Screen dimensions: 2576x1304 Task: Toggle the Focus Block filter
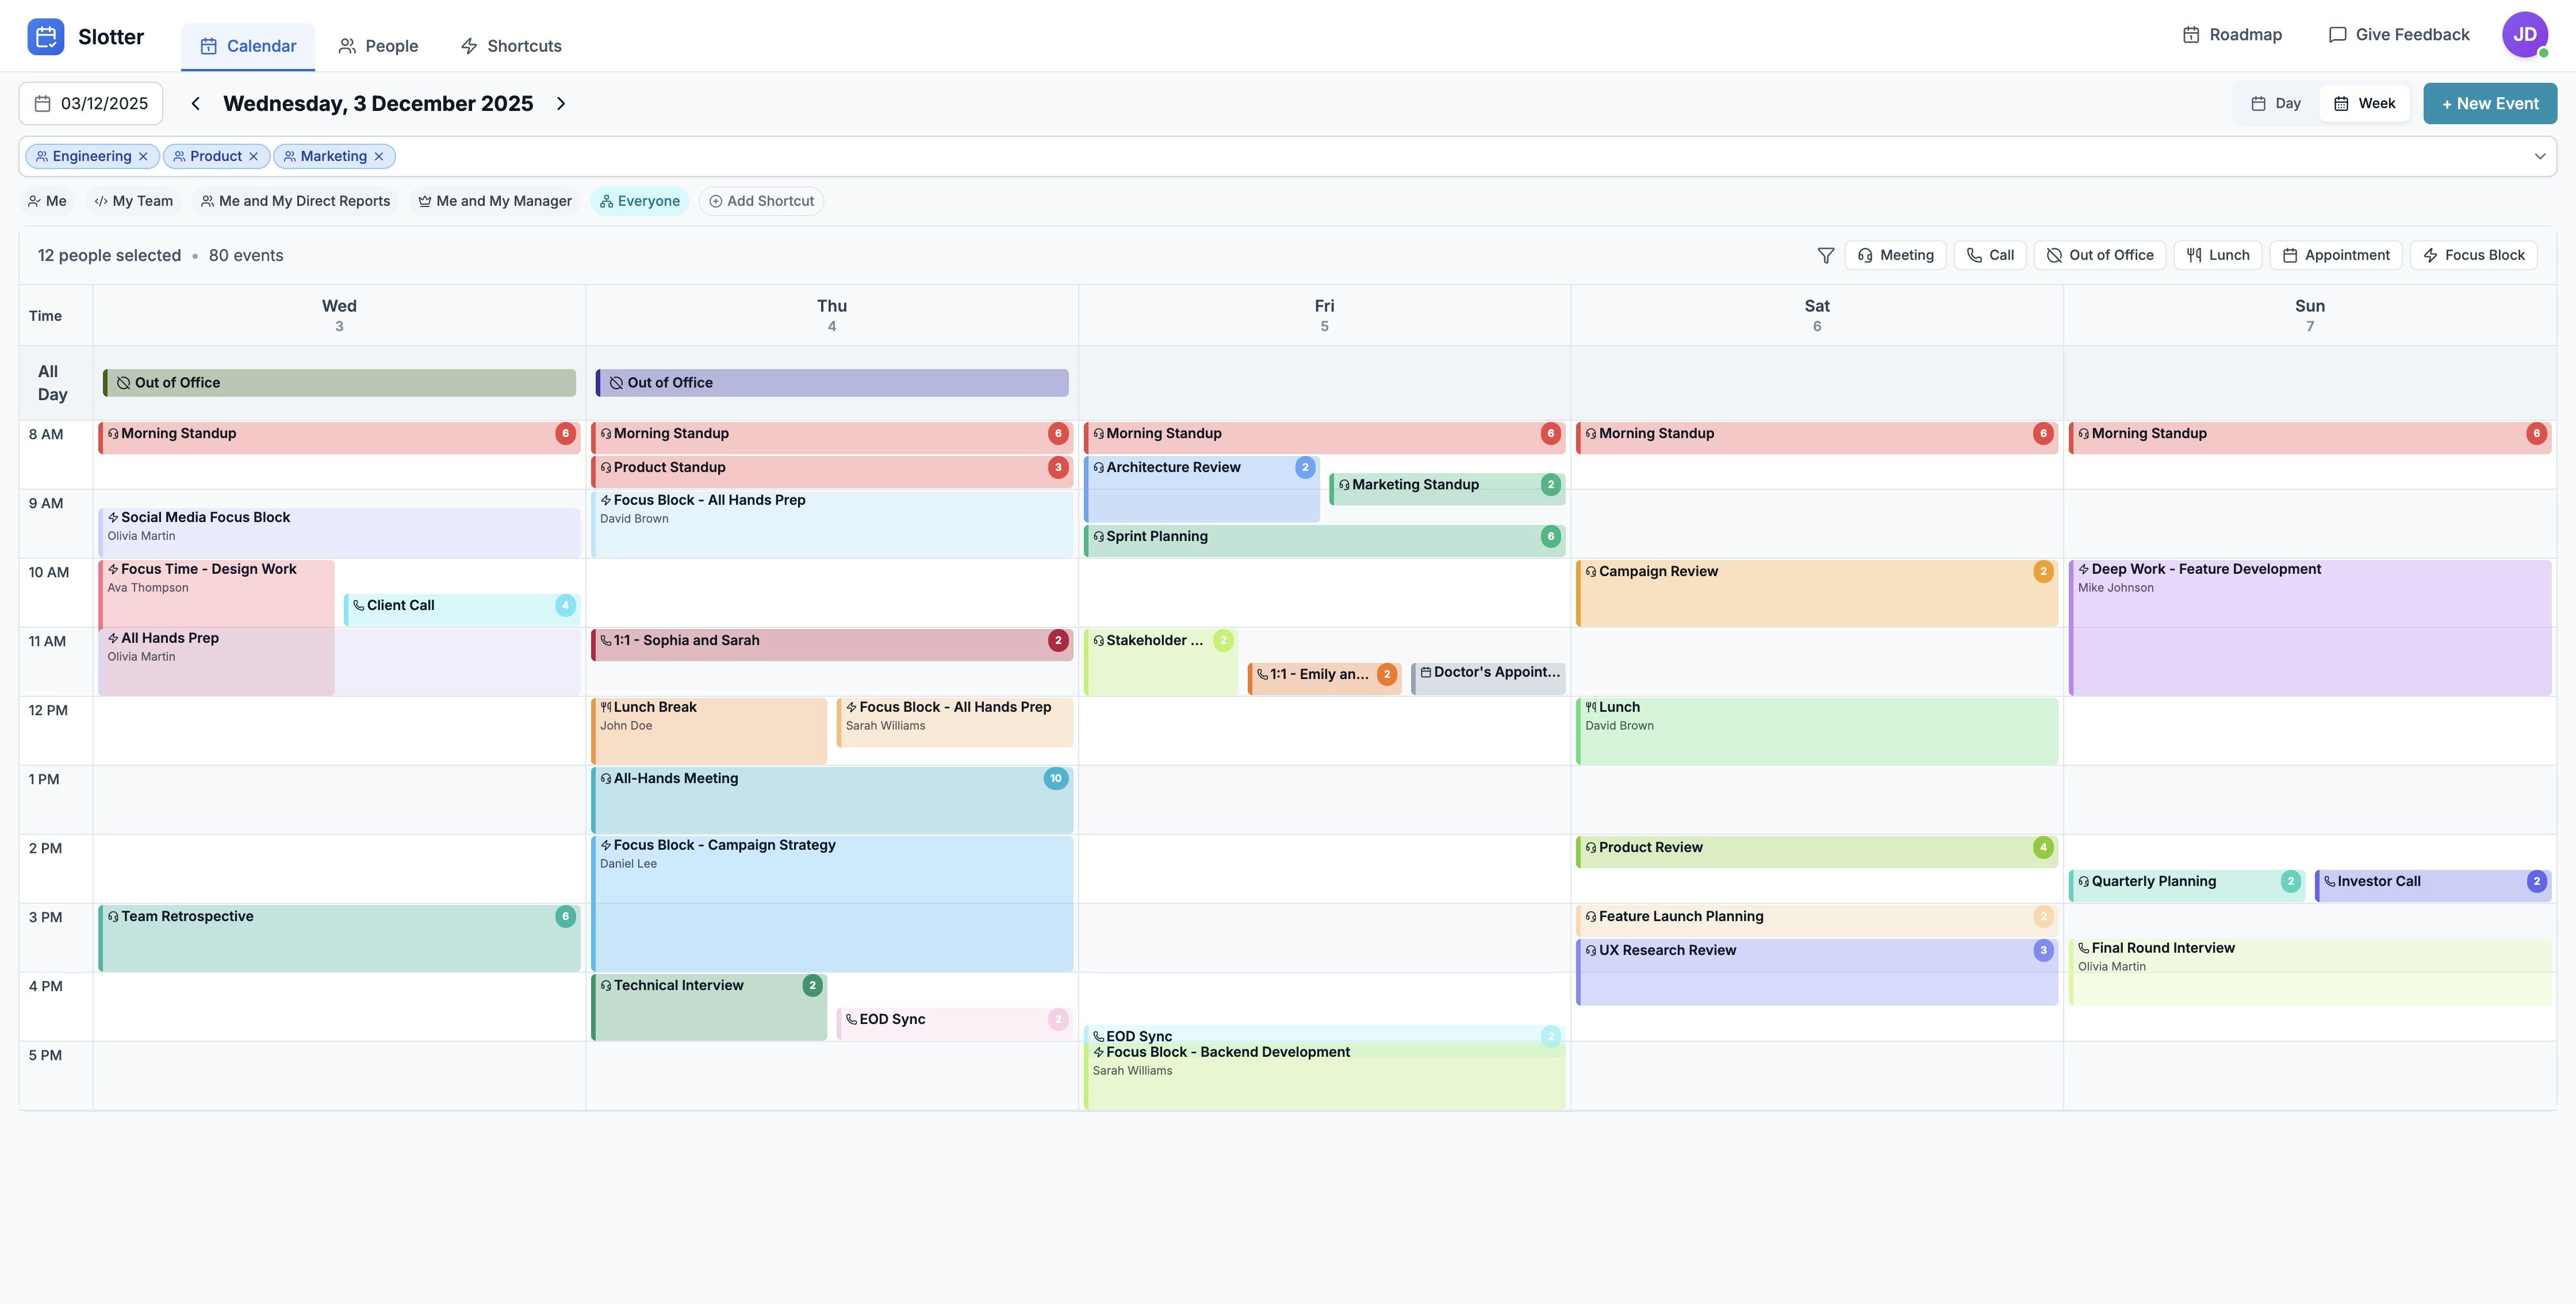(2473, 256)
